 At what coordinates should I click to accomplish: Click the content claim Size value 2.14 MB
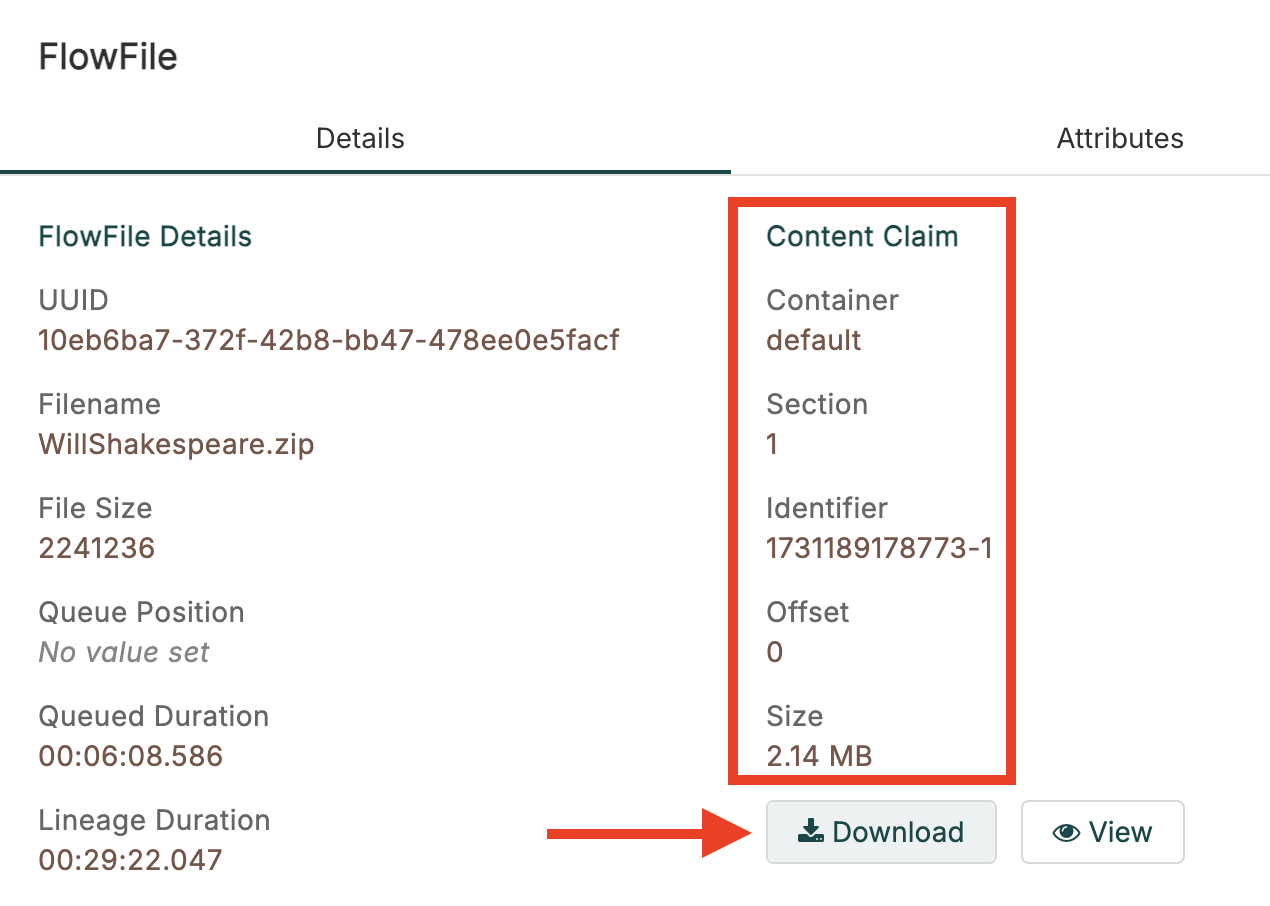819,756
